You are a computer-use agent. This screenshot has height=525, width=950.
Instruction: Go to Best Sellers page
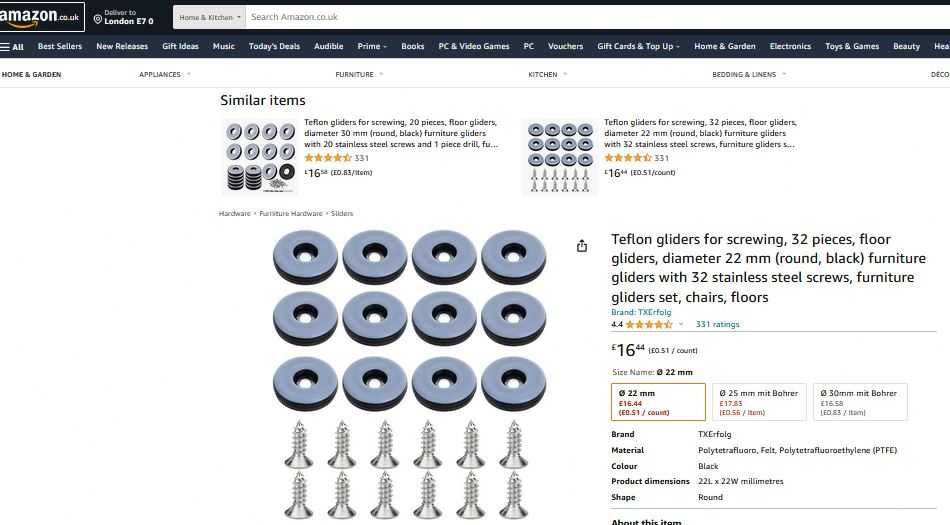click(x=60, y=47)
